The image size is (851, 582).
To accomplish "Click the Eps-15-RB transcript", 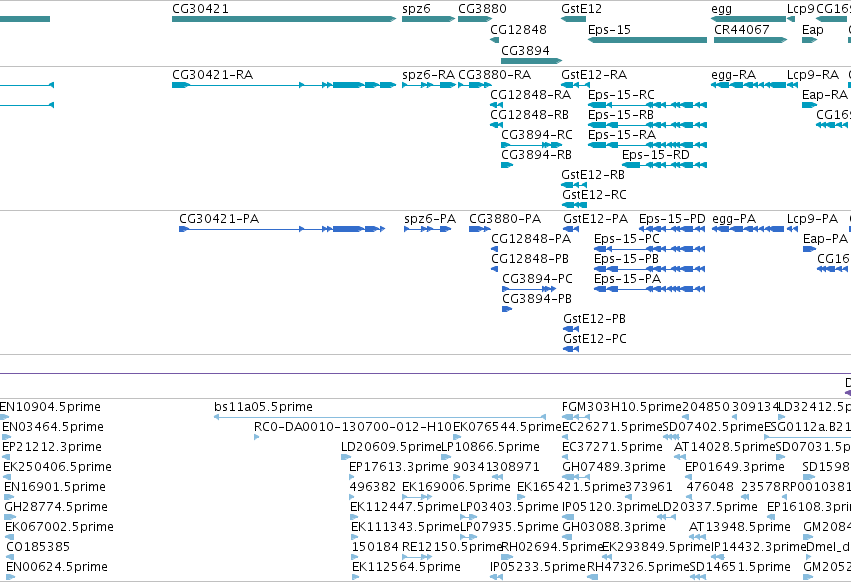I will point(647,125).
